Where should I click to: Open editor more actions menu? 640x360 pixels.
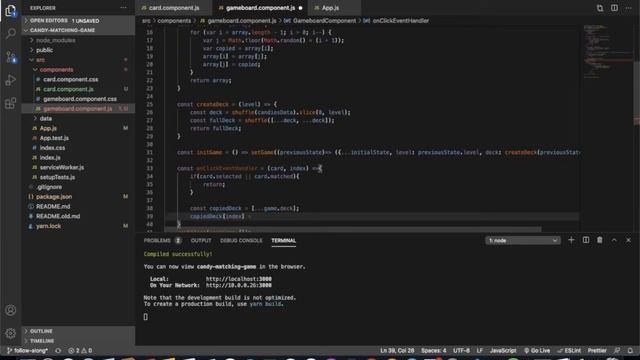point(629,8)
